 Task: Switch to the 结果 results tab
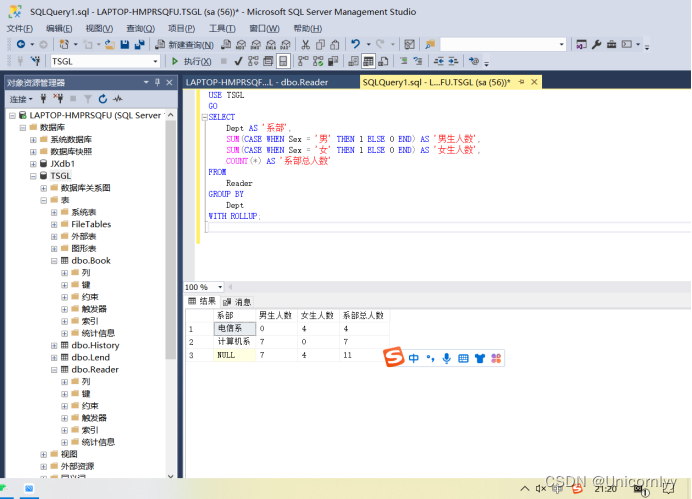tap(202, 301)
